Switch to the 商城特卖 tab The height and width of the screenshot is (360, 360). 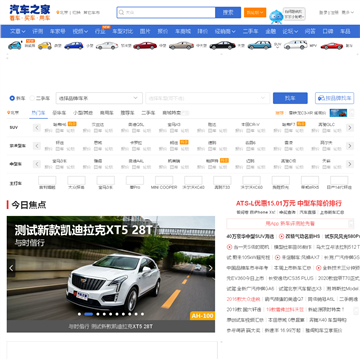(x=172, y=113)
